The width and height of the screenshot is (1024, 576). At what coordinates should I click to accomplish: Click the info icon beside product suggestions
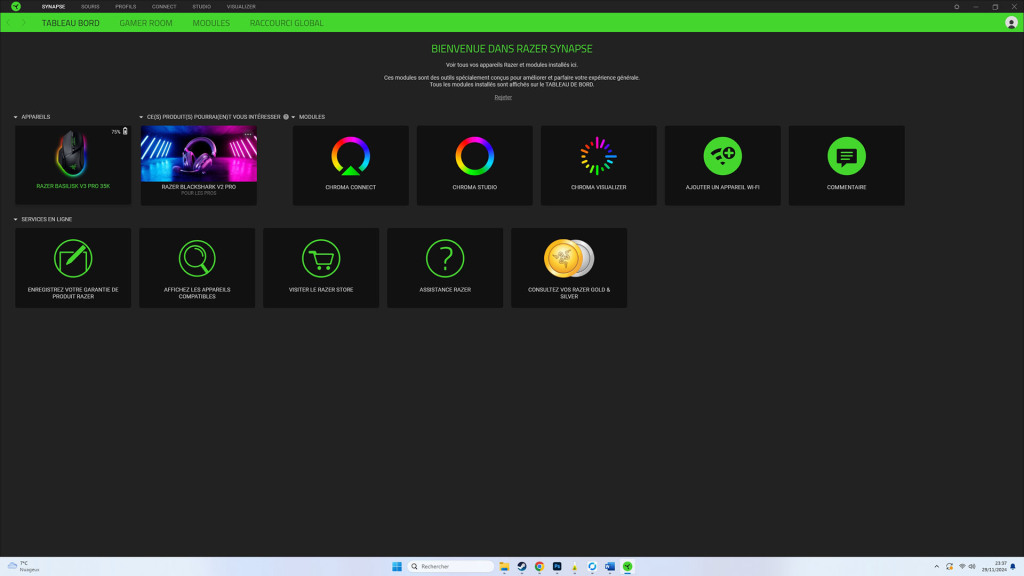[x=286, y=117]
